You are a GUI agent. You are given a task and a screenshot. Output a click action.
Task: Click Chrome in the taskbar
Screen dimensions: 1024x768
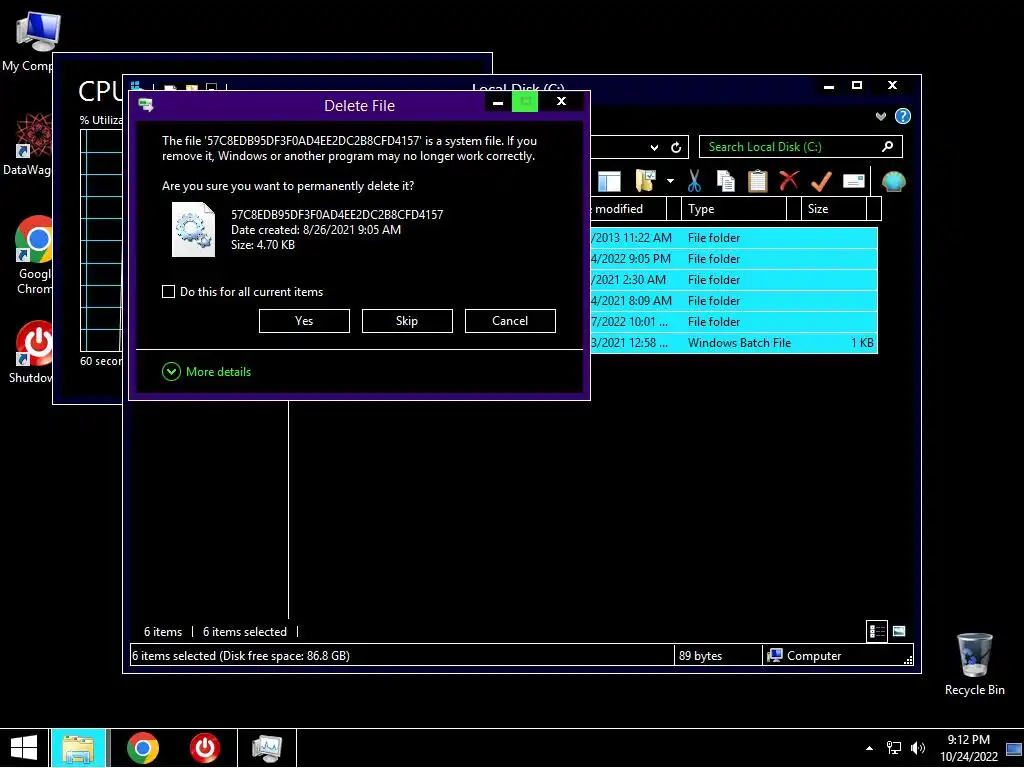tap(142, 748)
